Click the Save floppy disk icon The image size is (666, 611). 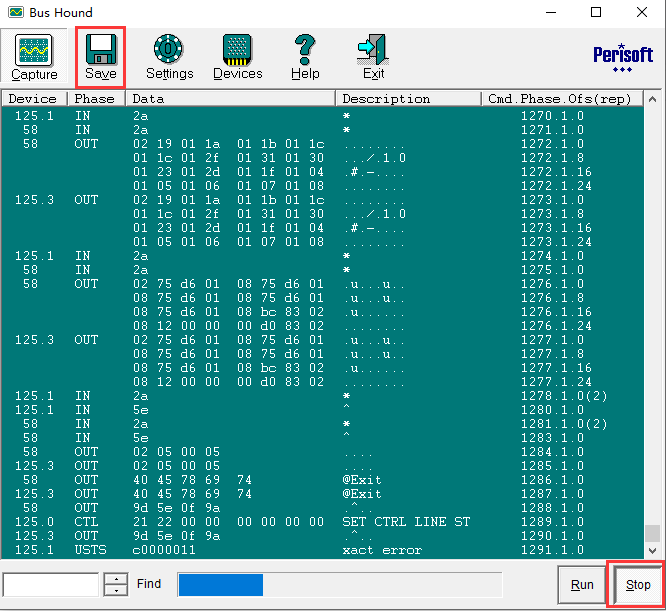tap(100, 57)
